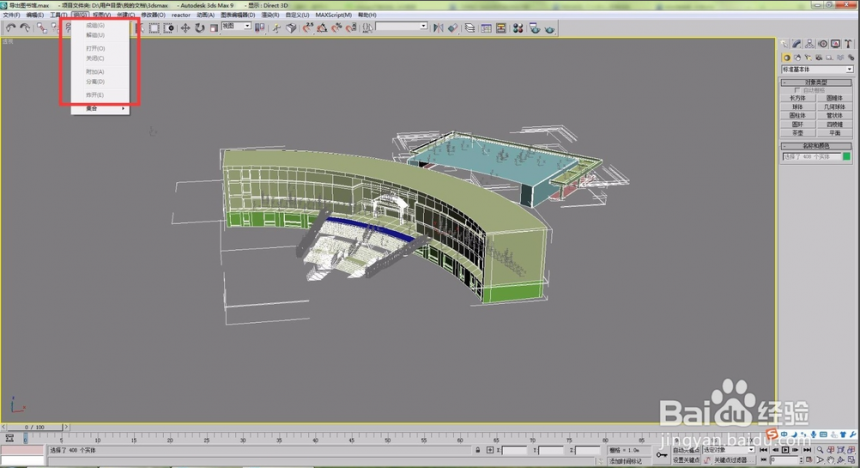Image resolution: width=860 pixels, height=468 pixels.
Task: Click the Undo arrow in main toolbar
Action: [11, 28]
